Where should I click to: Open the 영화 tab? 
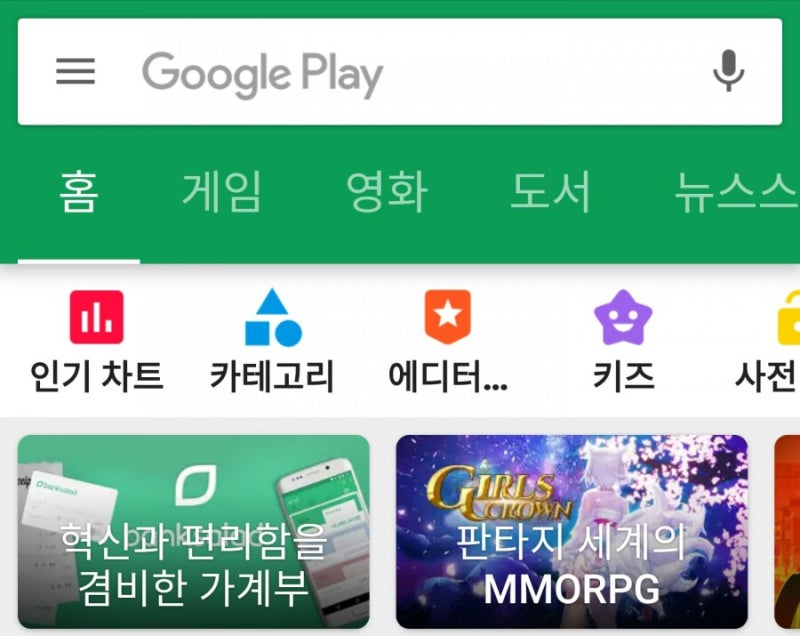click(386, 192)
